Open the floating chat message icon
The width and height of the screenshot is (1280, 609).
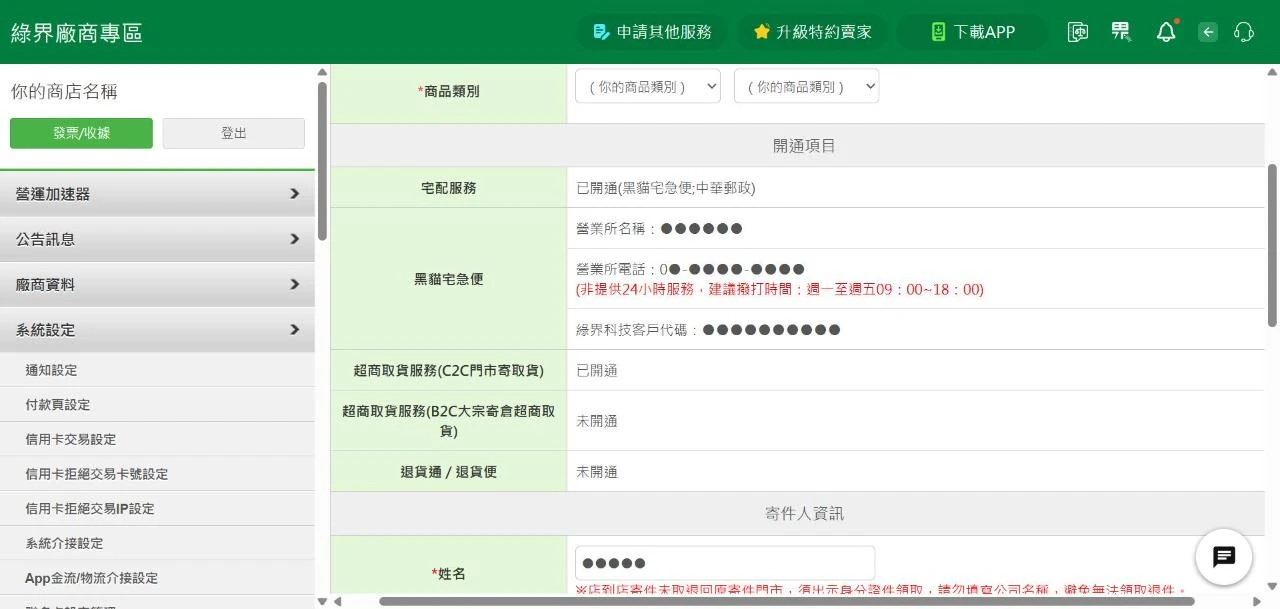click(x=1224, y=557)
